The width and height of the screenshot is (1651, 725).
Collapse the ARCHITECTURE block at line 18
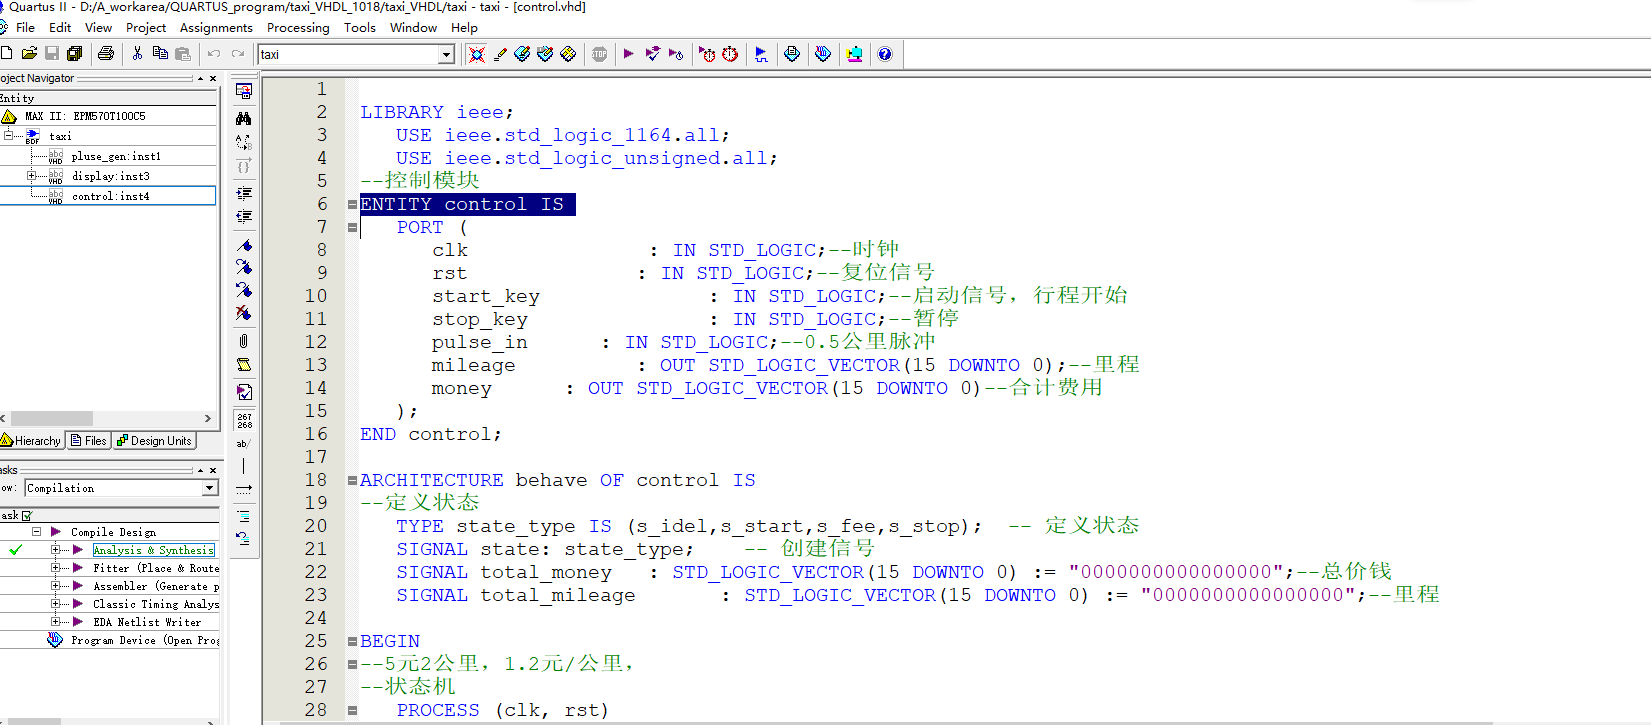pos(352,480)
